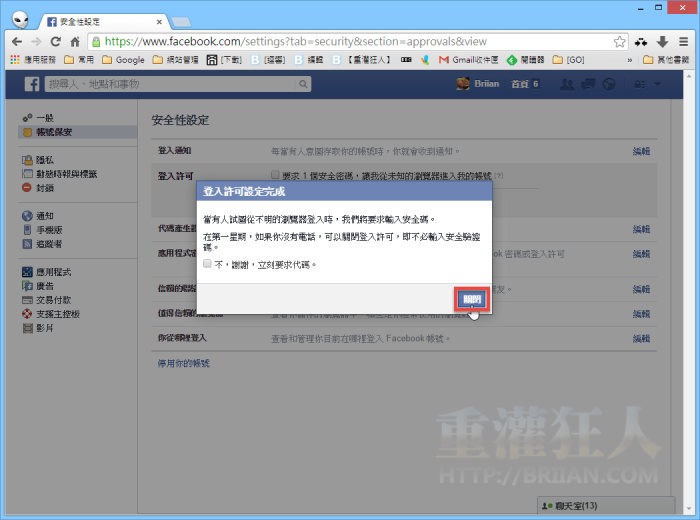Select 通知 globe item in the sidebar
Viewport: 700px width, 520px height.
(44, 215)
